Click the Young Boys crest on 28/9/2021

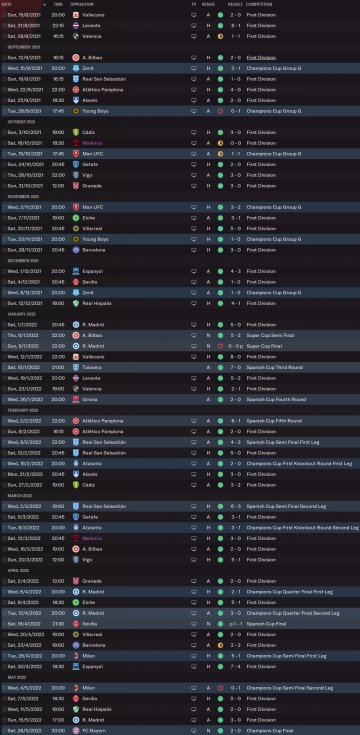point(75,111)
